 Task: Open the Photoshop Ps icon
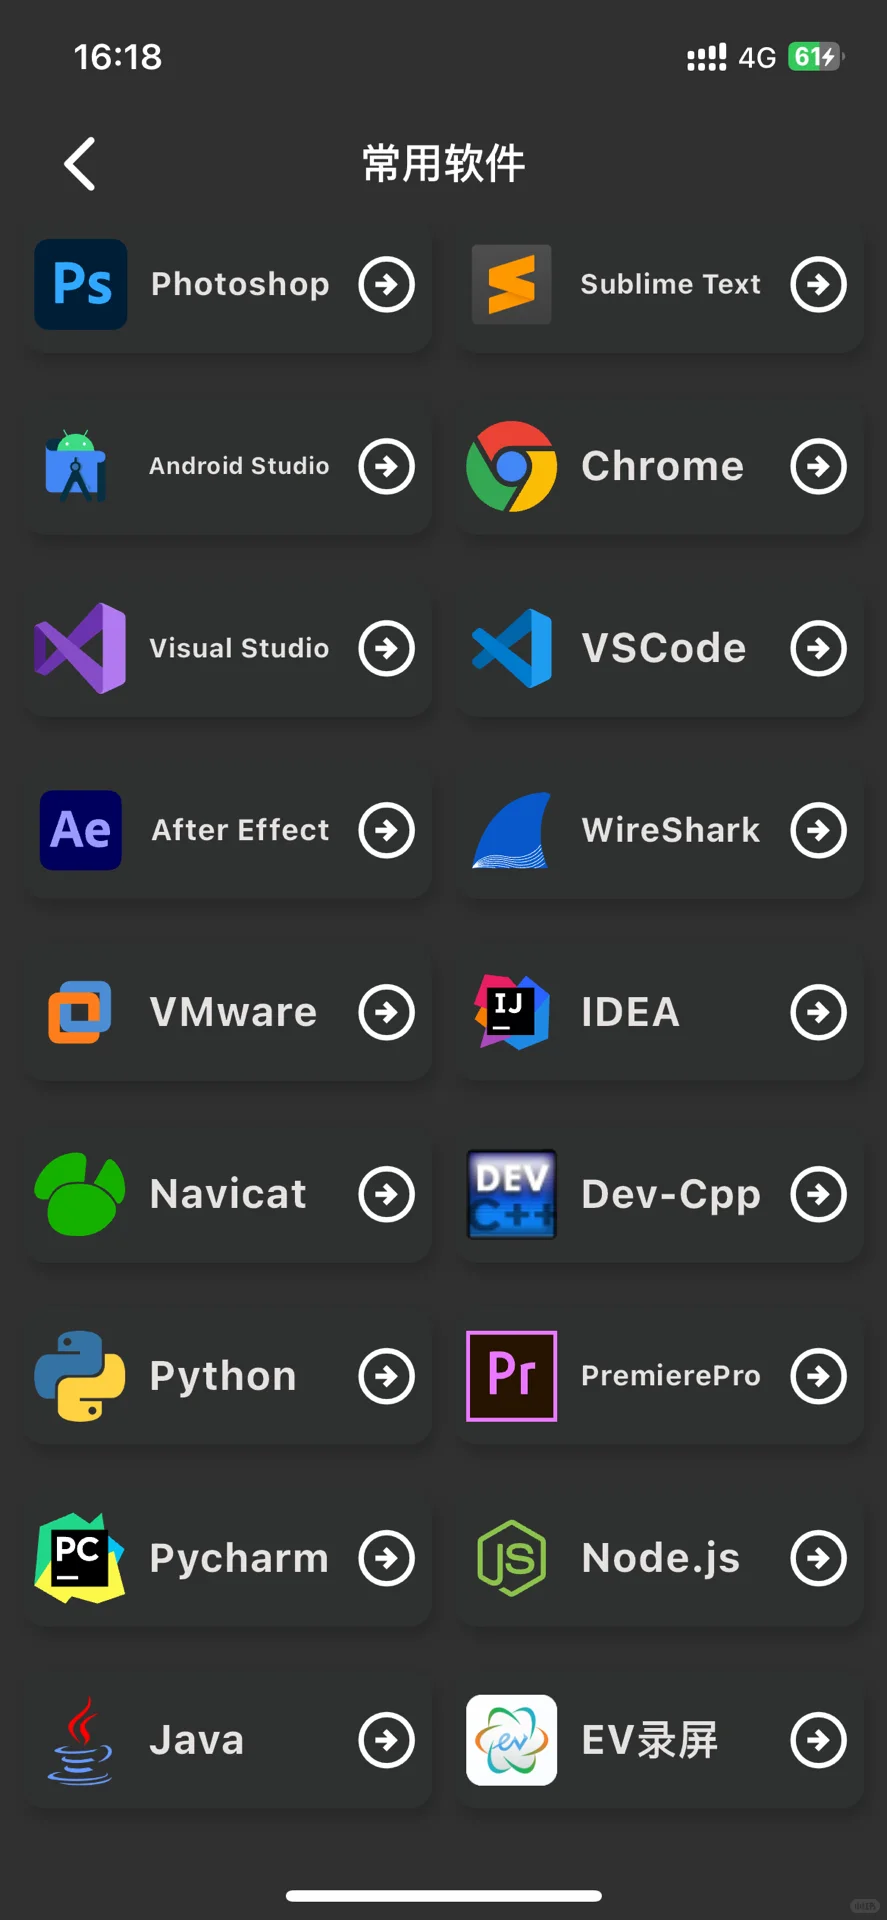(x=81, y=284)
